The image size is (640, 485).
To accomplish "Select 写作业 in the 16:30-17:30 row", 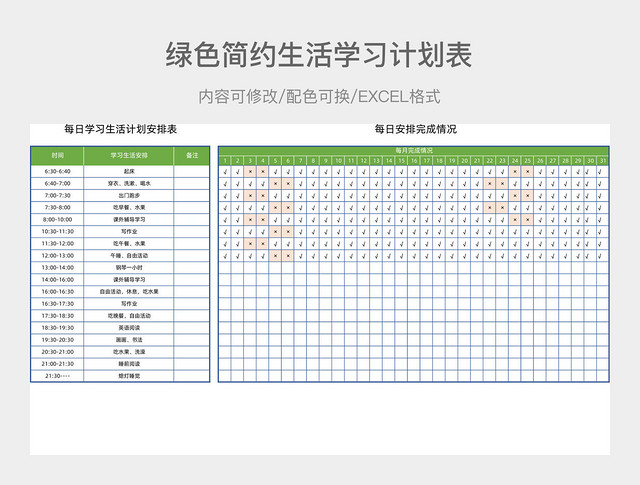I will pyautogui.click(x=129, y=304).
